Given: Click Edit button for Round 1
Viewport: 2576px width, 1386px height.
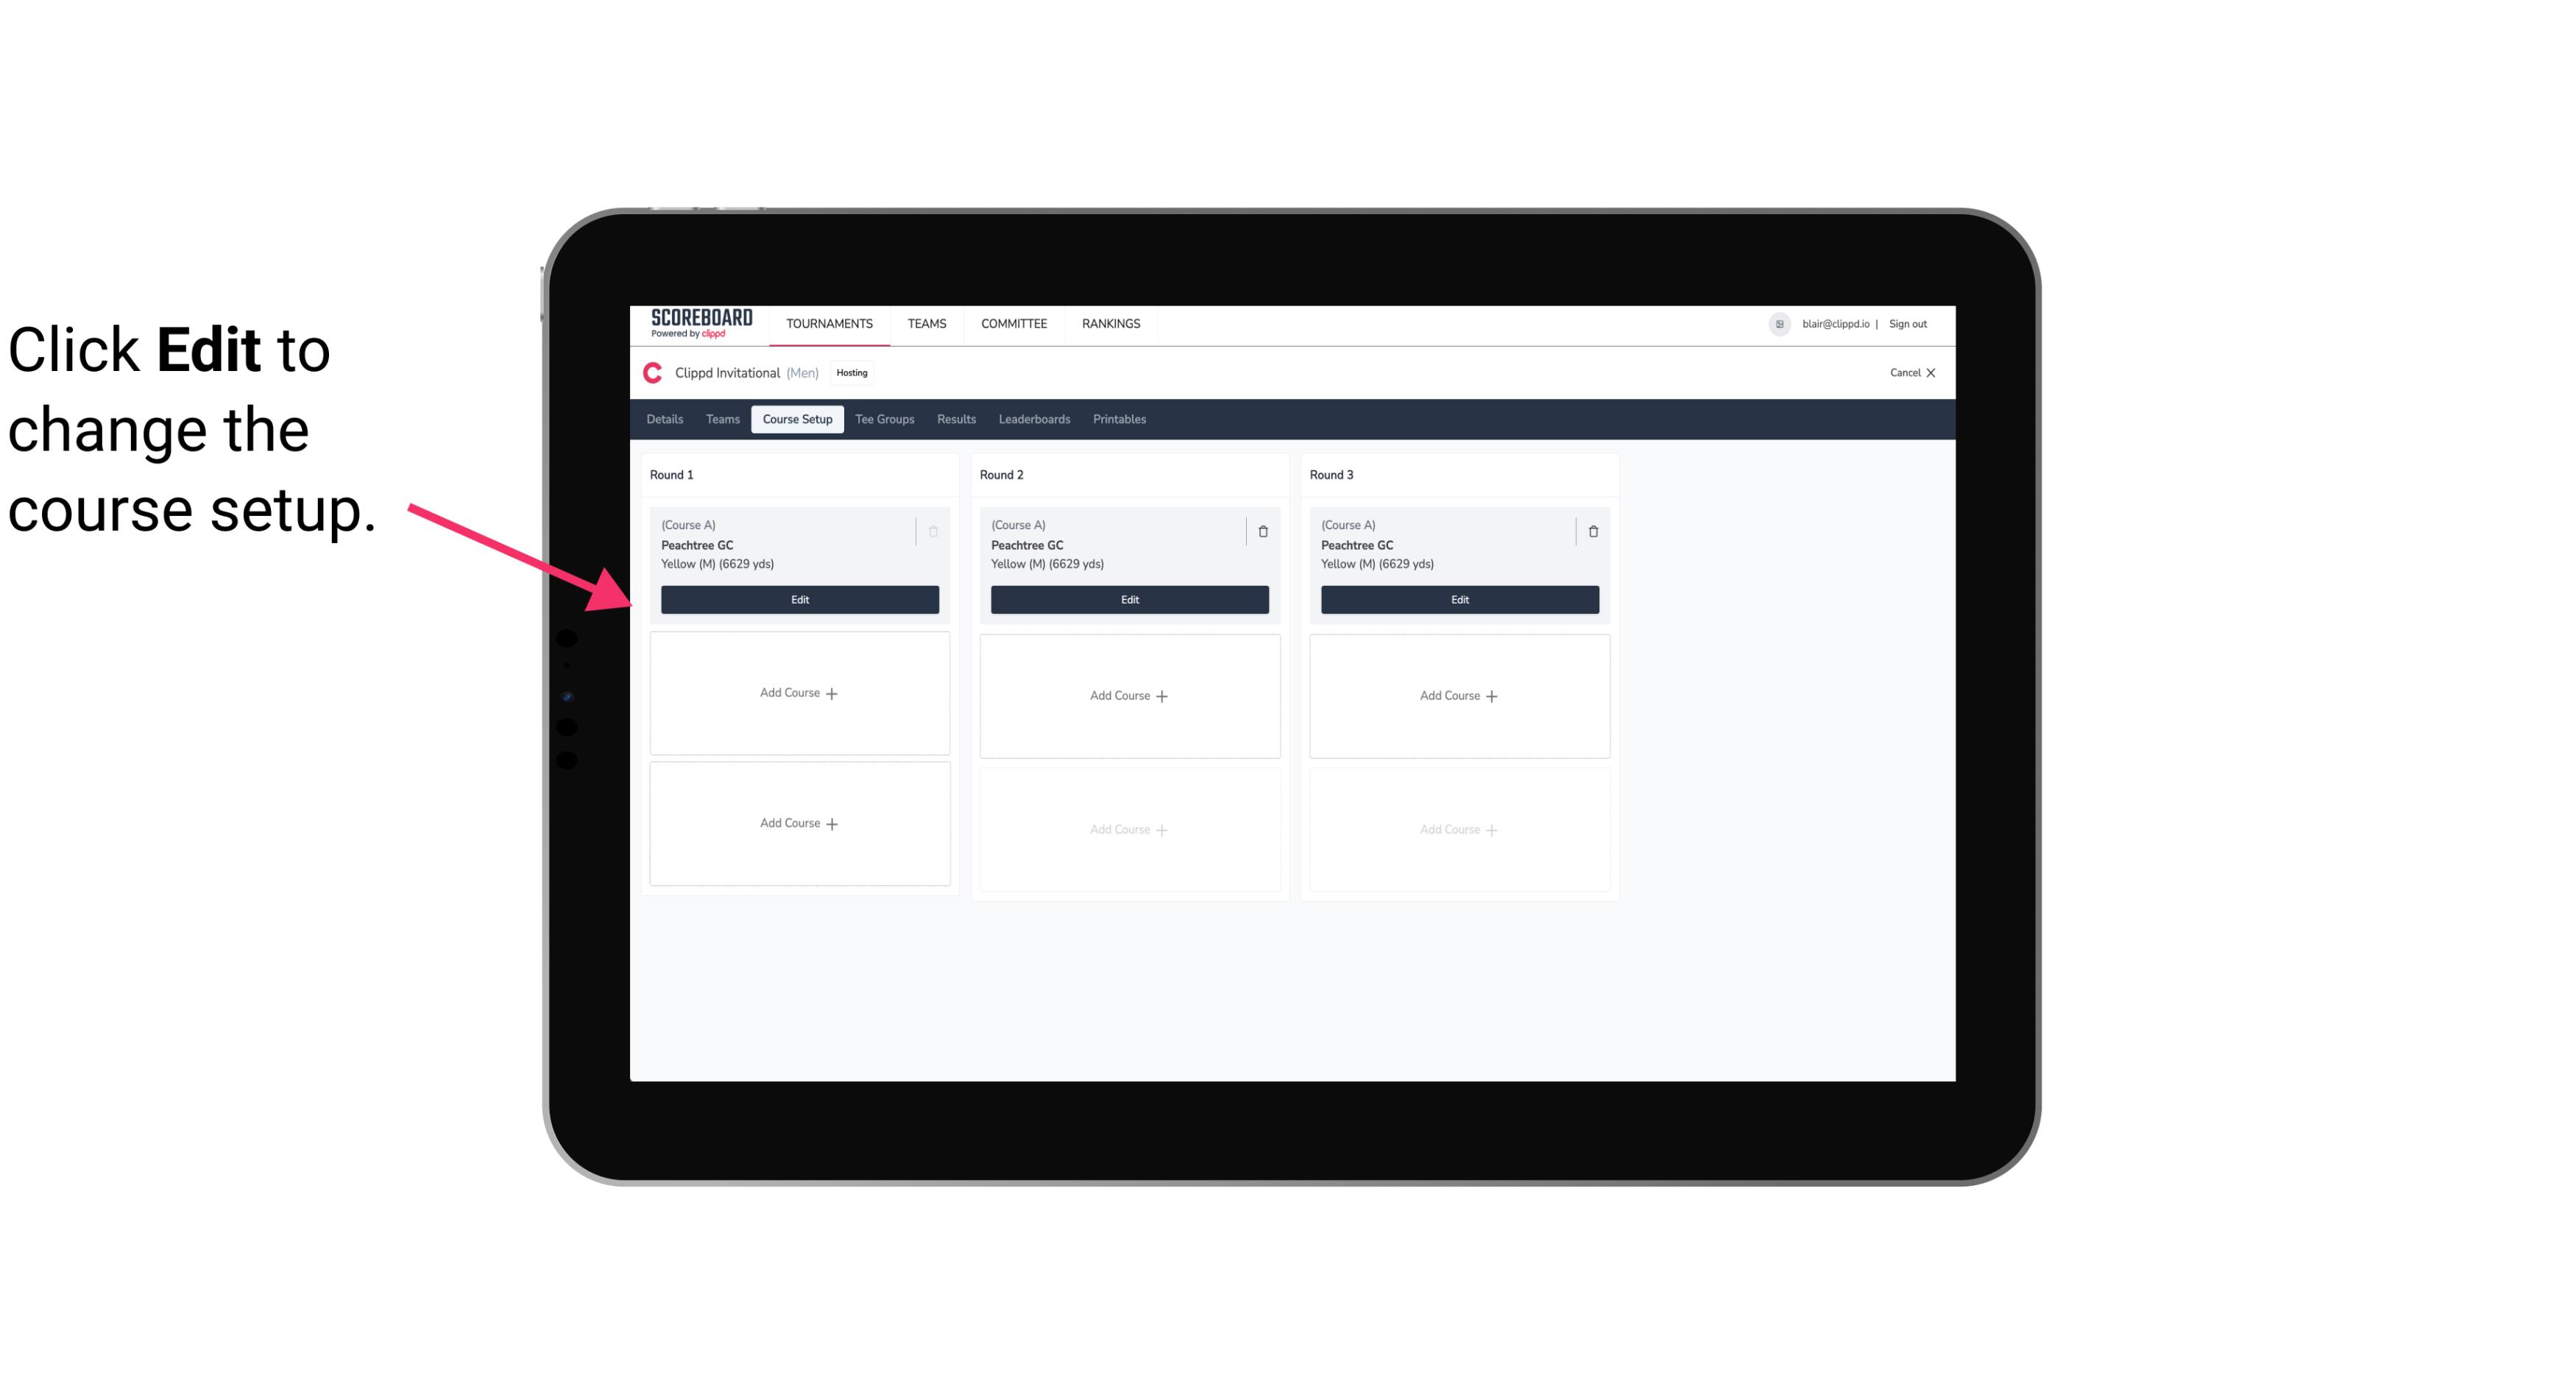Looking at the screenshot, I should point(800,598).
